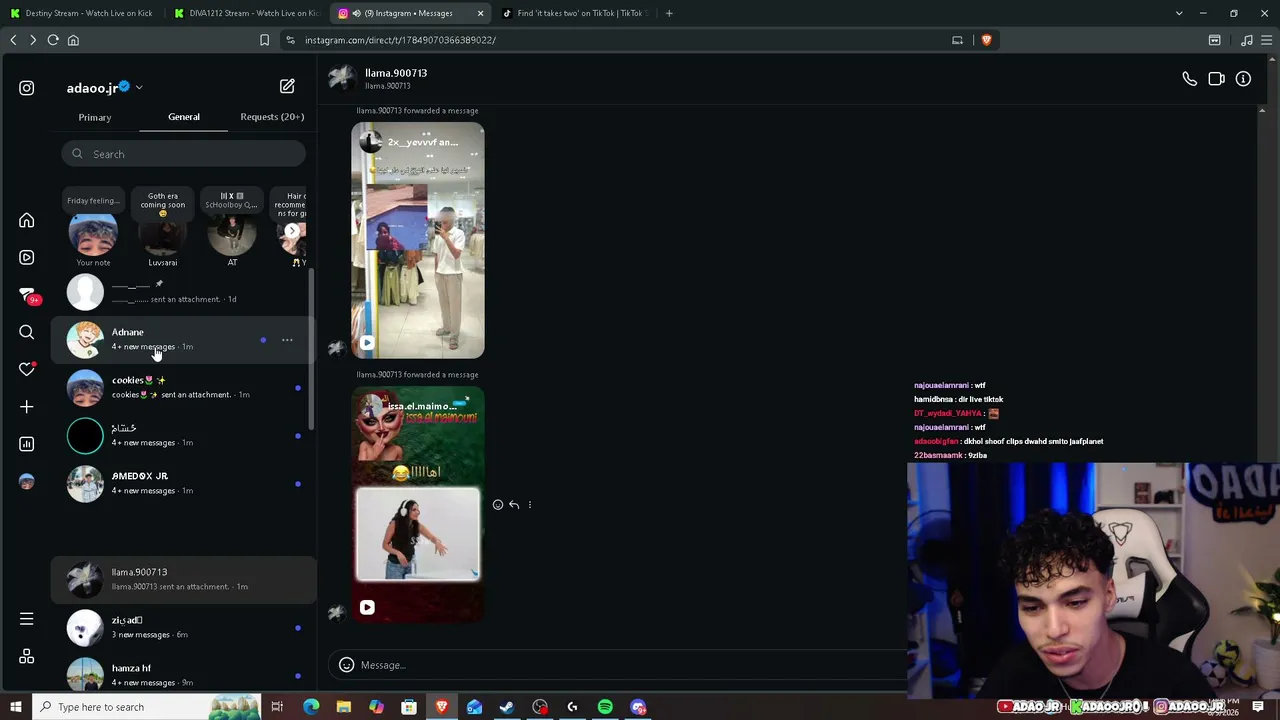Image resolution: width=1280 pixels, height=720 pixels.
Task: Open more options for Adnane chat
Action: (x=287, y=340)
